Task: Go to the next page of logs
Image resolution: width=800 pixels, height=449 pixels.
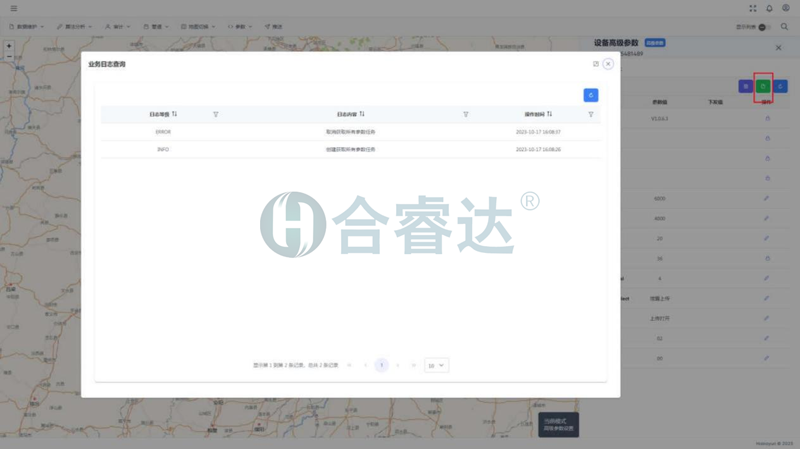Action: 398,365
